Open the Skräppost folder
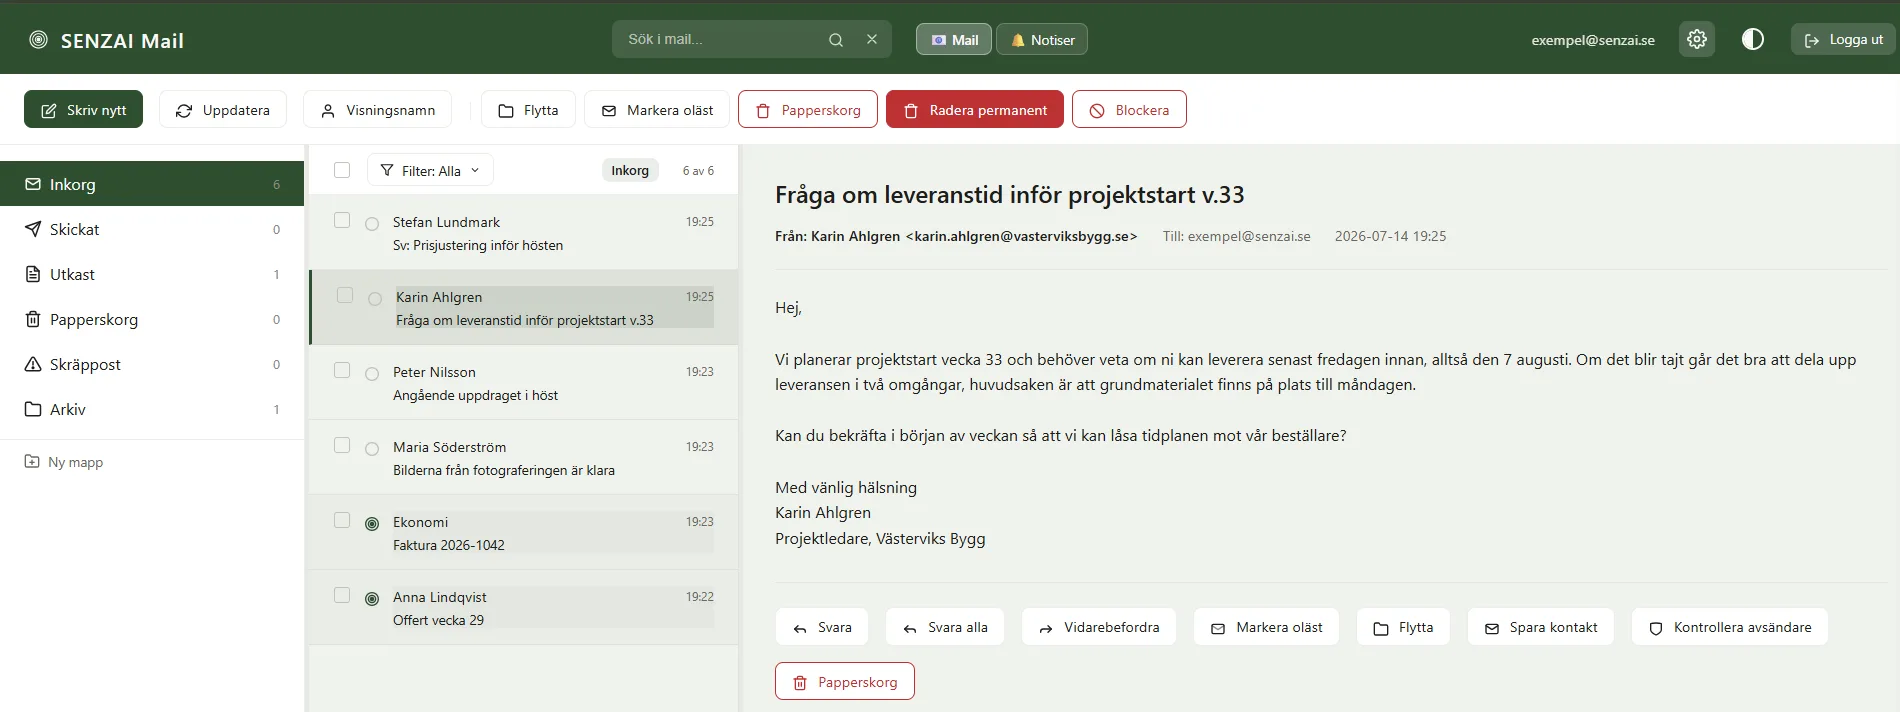 point(152,364)
